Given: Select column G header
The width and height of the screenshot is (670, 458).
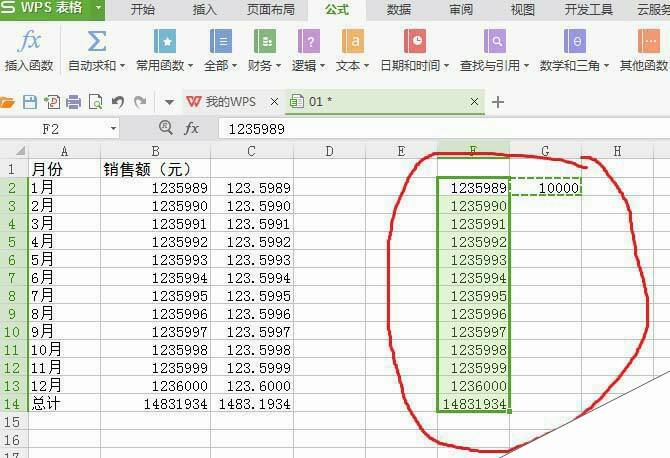Looking at the screenshot, I should (x=545, y=151).
